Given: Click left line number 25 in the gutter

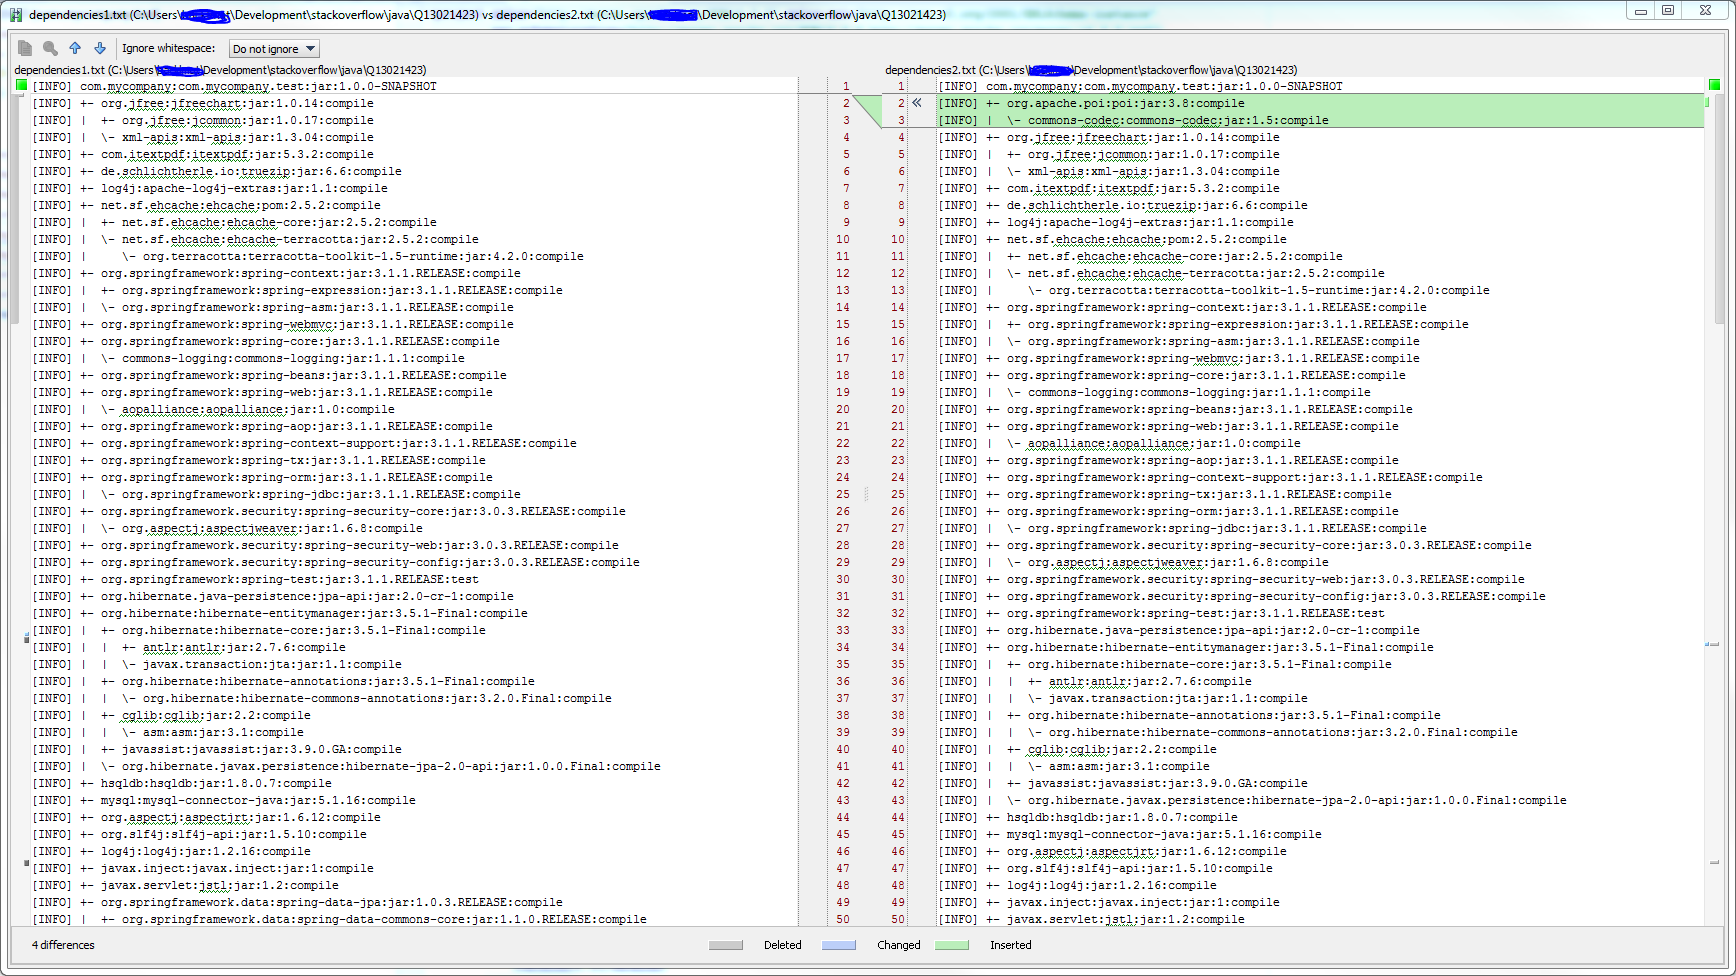Looking at the screenshot, I should pyautogui.click(x=843, y=494).
